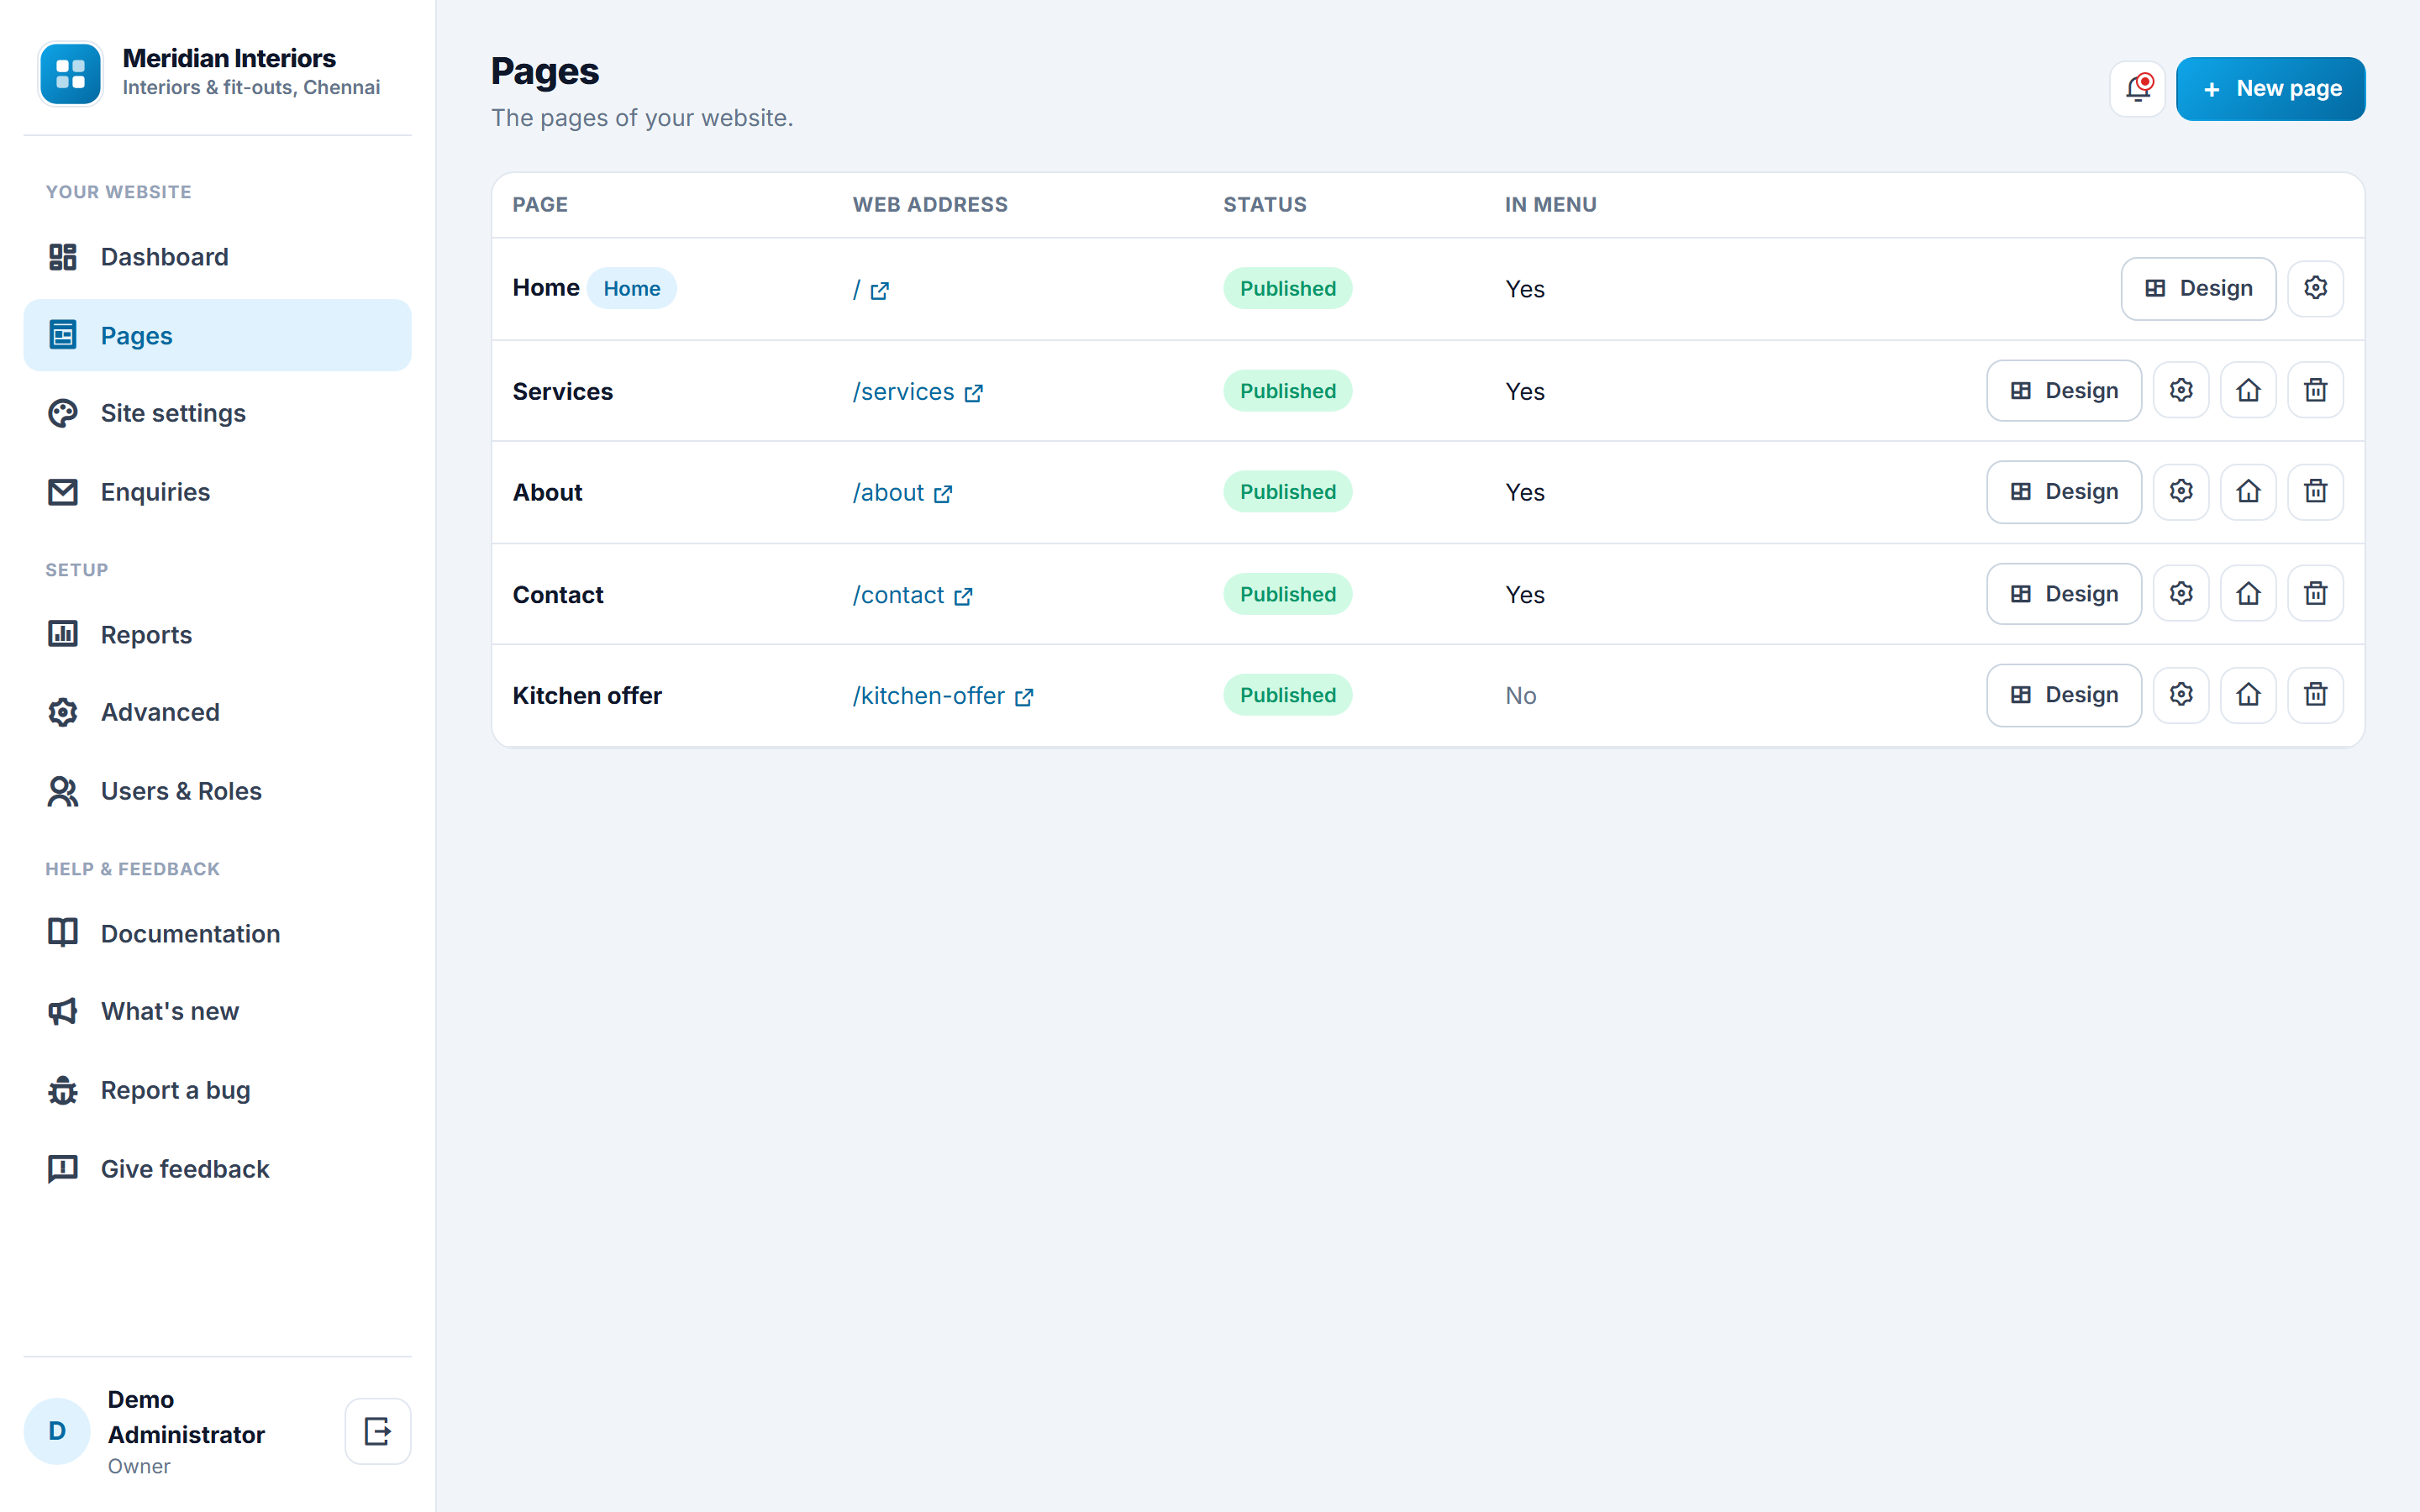Image resolution: width=2420 pixels, height=1512 pixels.
Task: Design the Services page
Action: click(x=2064, y=390)
